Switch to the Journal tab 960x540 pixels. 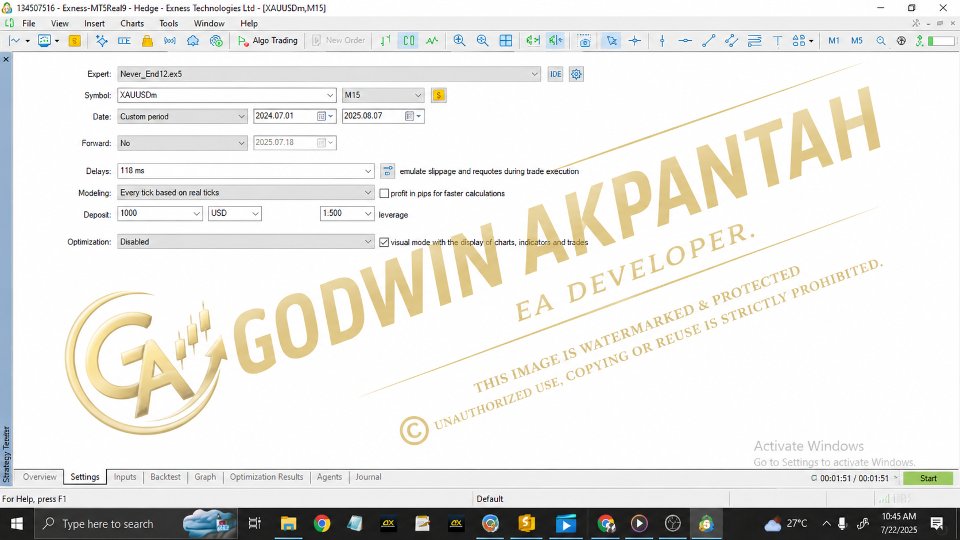coord(368,477)
